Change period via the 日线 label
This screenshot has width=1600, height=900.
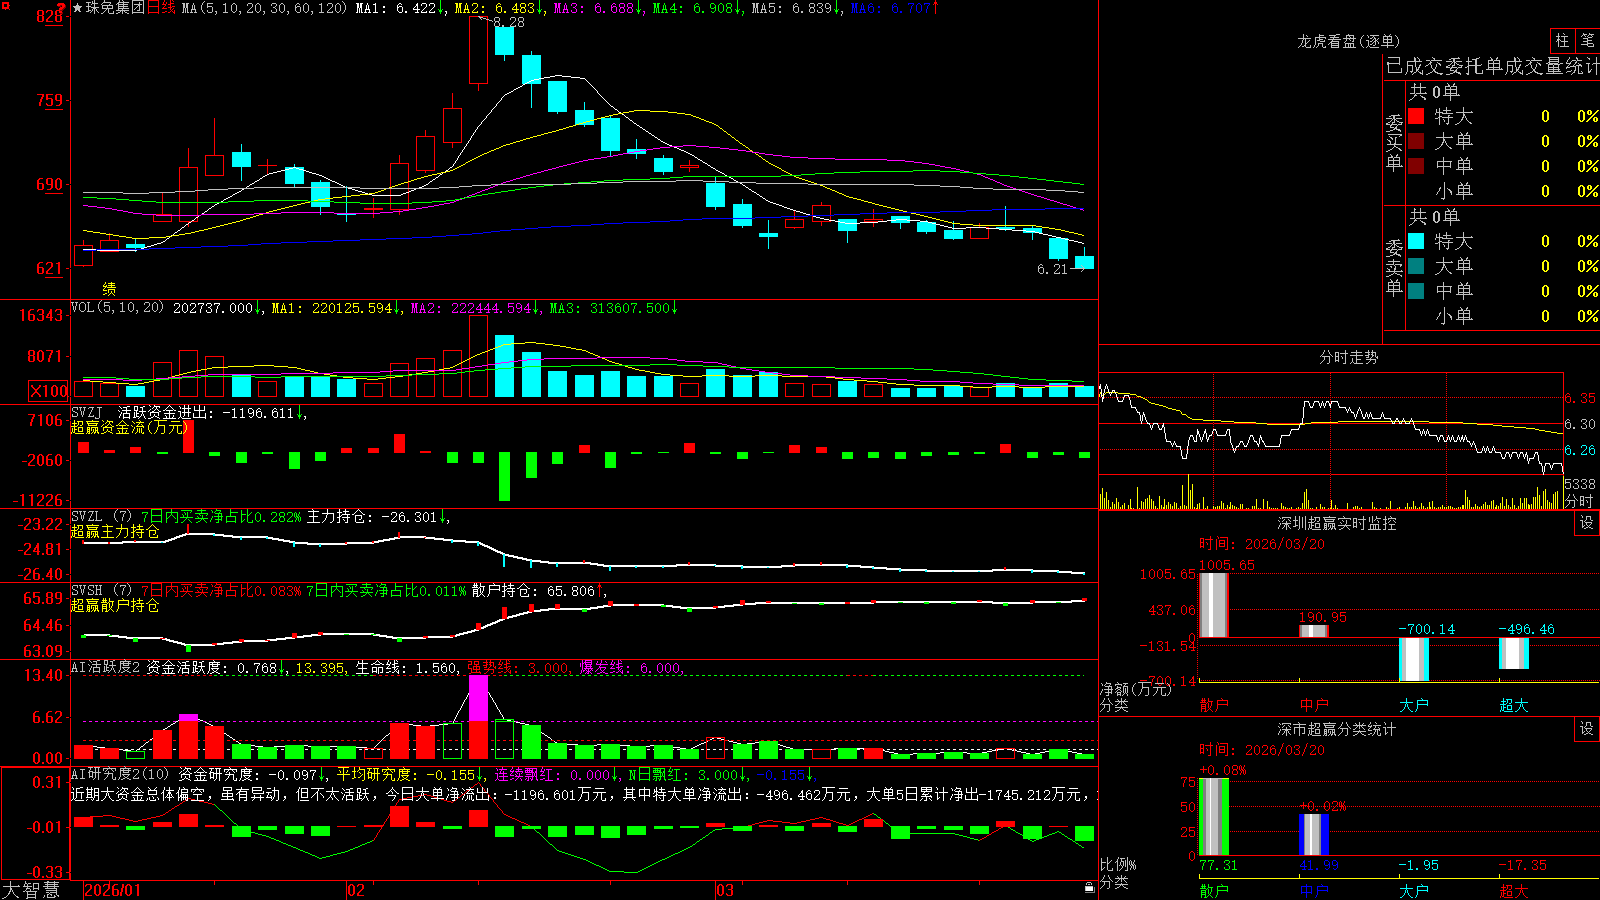coord(161,8)
